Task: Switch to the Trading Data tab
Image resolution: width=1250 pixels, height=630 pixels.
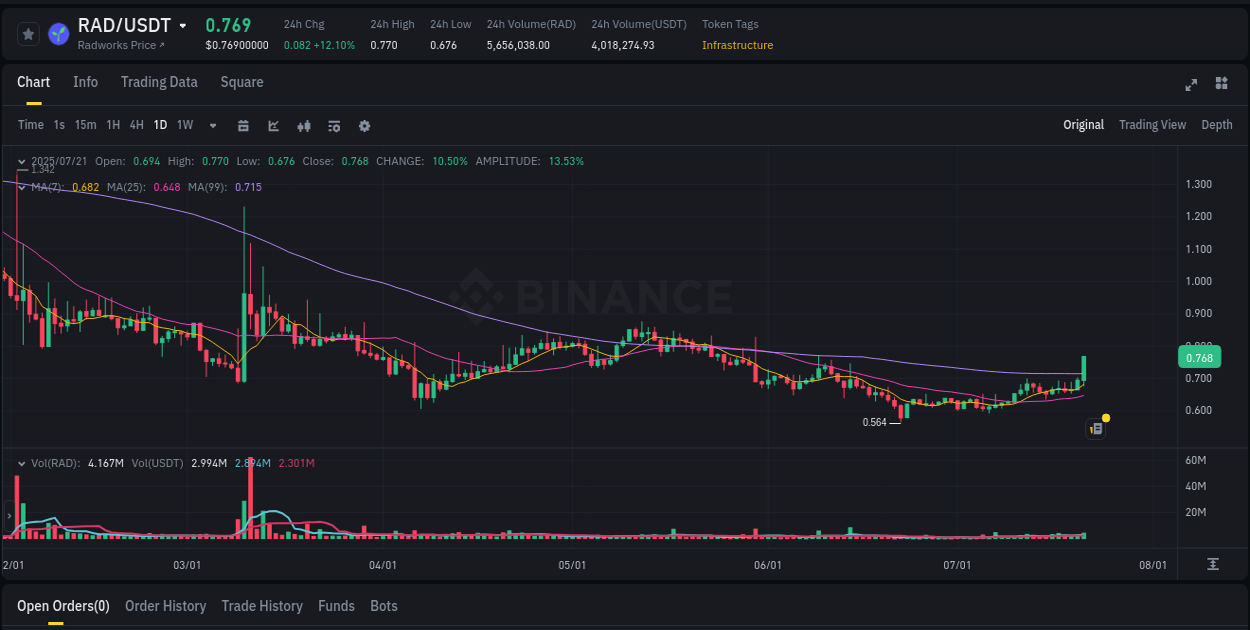Action: click(159, 82)
